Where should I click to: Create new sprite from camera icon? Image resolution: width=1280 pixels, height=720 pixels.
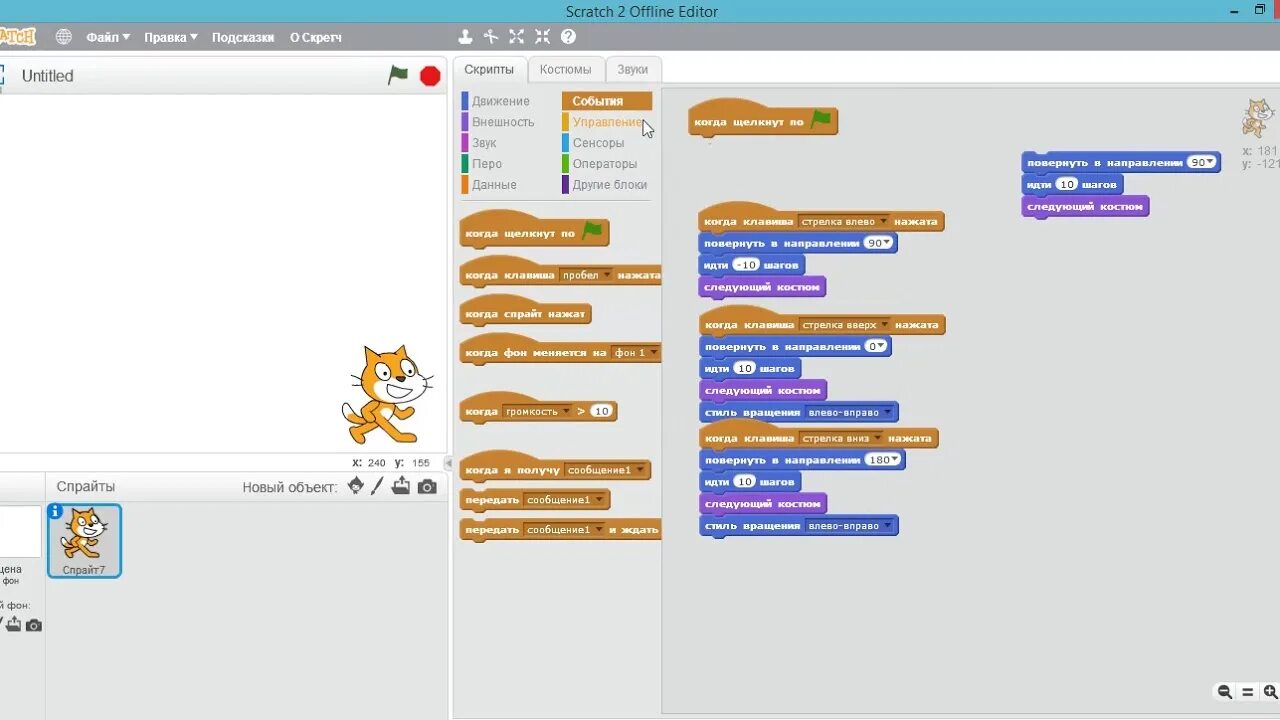point(427,487)
